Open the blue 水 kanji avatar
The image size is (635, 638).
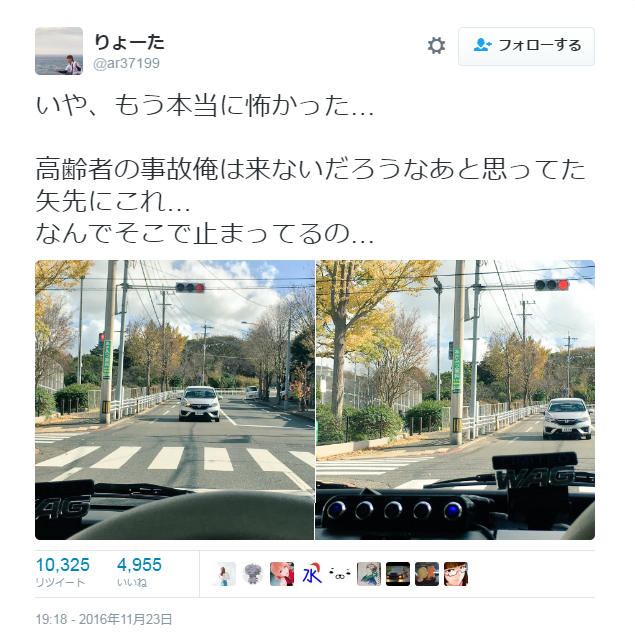311,574
